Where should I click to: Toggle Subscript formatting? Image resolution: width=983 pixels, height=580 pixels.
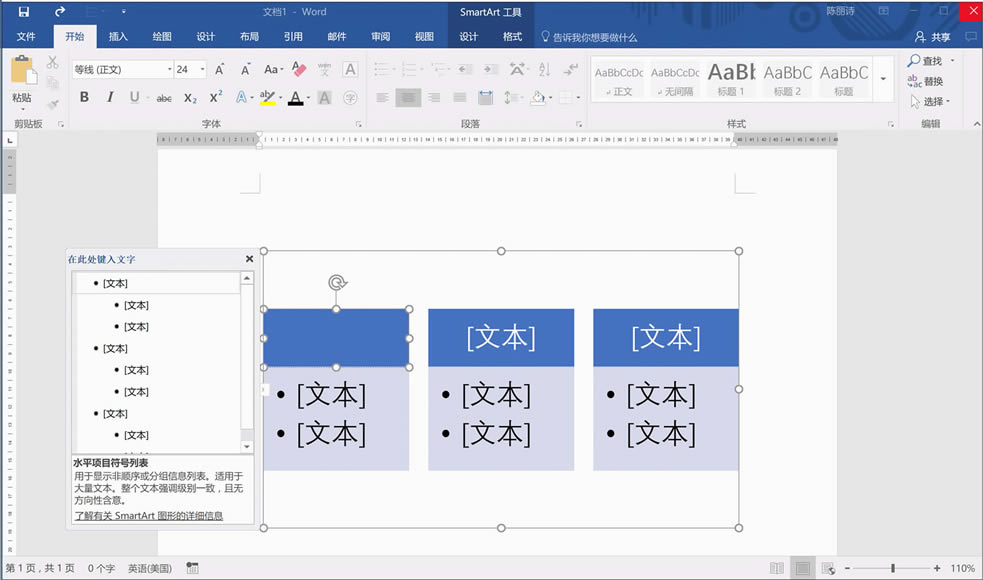190,98
